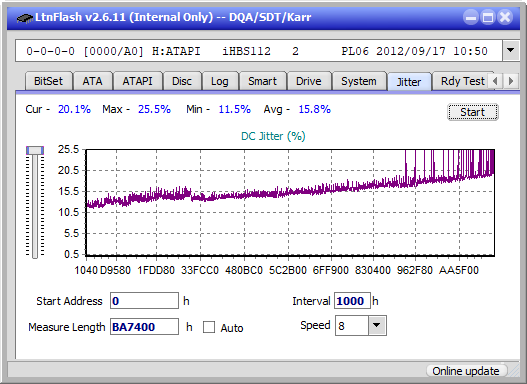527x384 pixels.
Task: Switch to the Drive tab
Action: [x=309, y=81]
